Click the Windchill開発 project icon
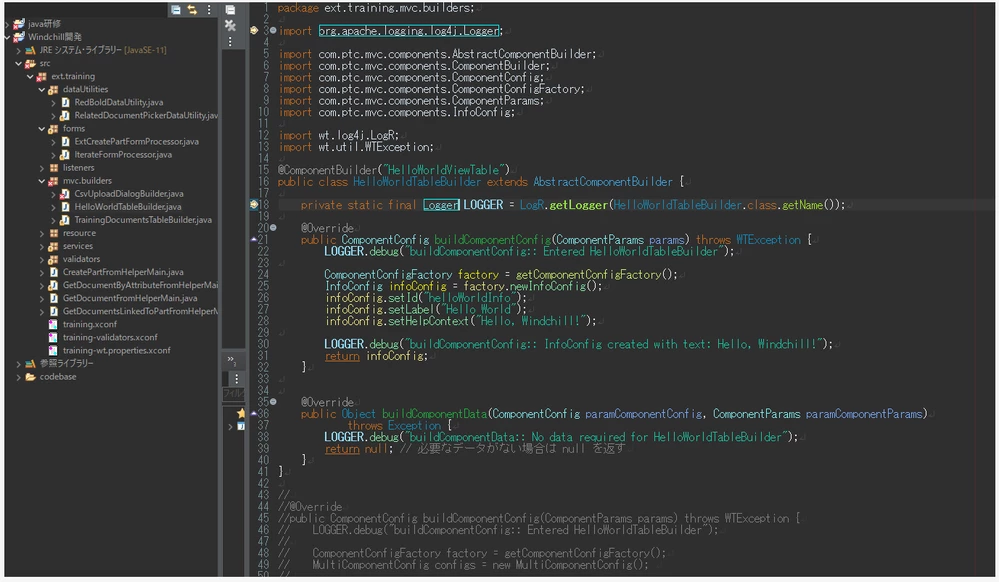The width and height of the screenshot is (999, 582). click(x=19, y=36)
